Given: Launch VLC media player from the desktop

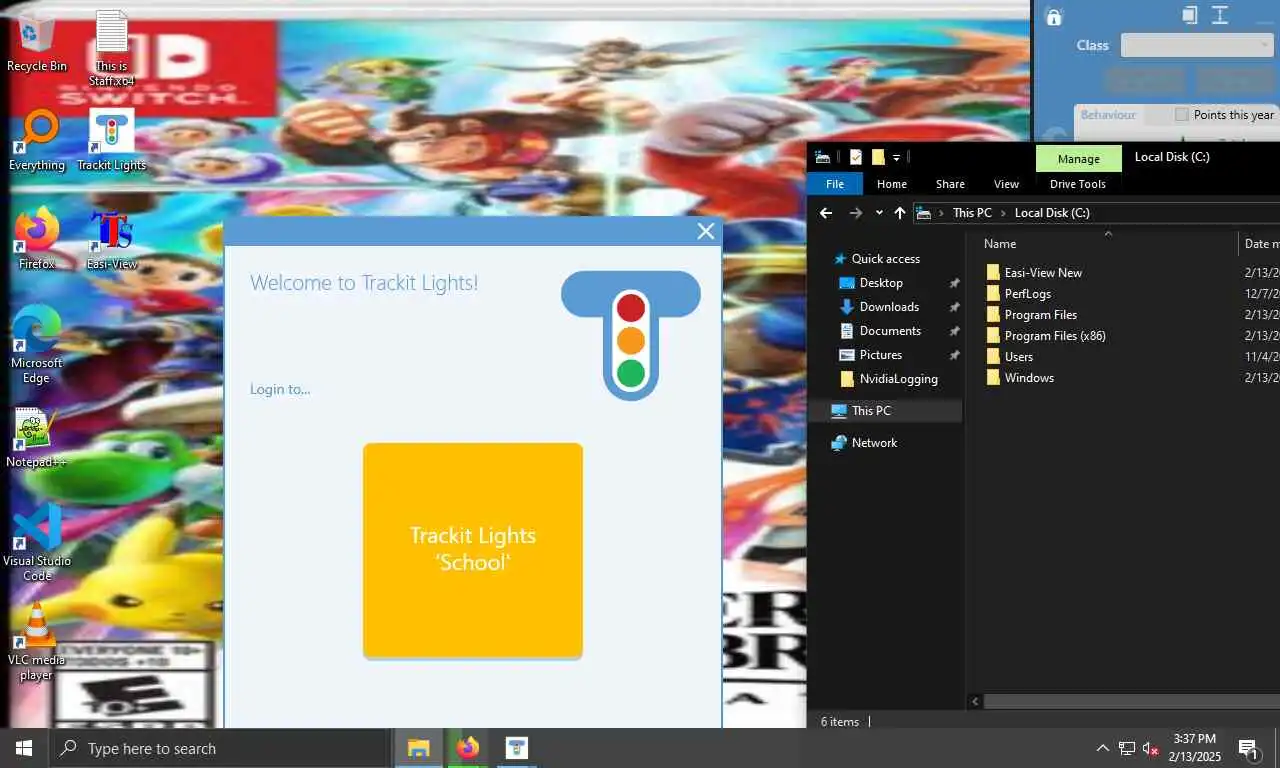Looking at the screenshot, I should [36, 642].
